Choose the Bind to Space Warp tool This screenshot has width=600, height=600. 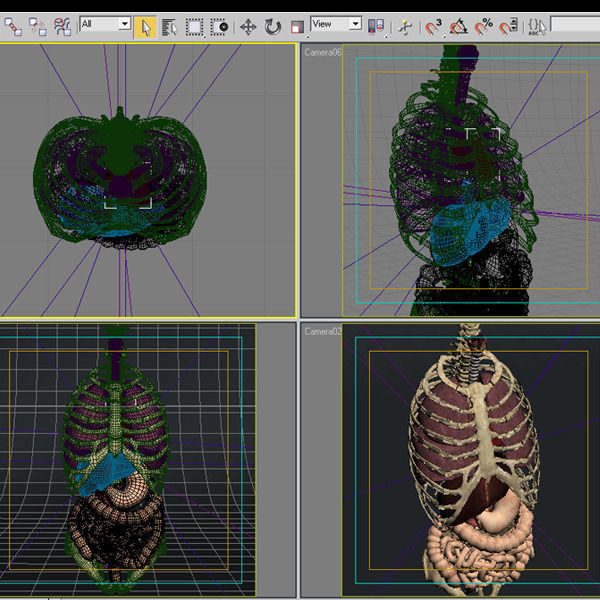(x=62, y=27)
